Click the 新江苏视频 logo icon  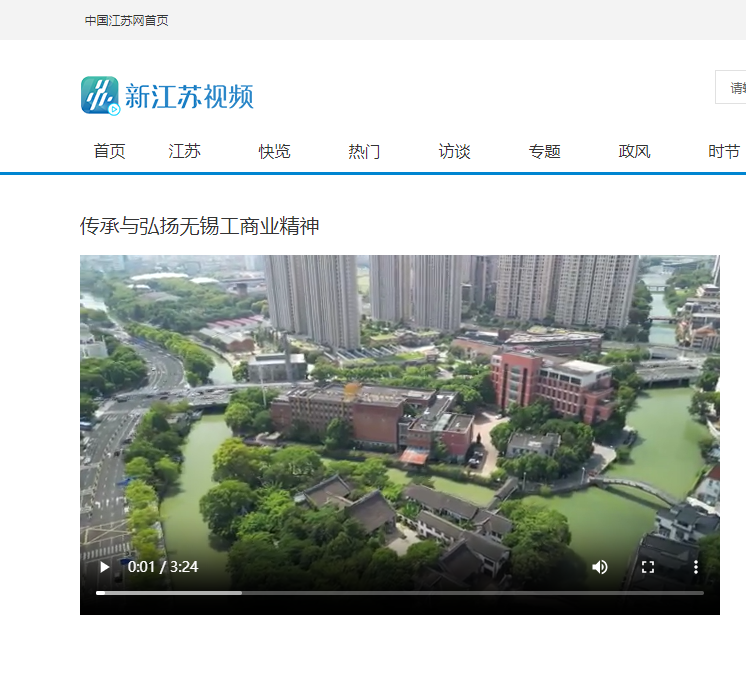coord(100,96)
